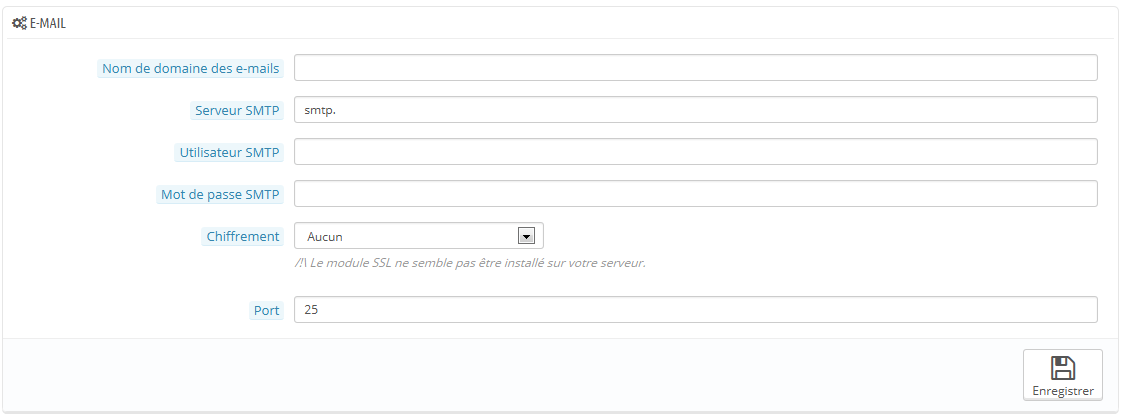
Task: Click the Utilisateur SMTP label
Action: tap(230, 153)
